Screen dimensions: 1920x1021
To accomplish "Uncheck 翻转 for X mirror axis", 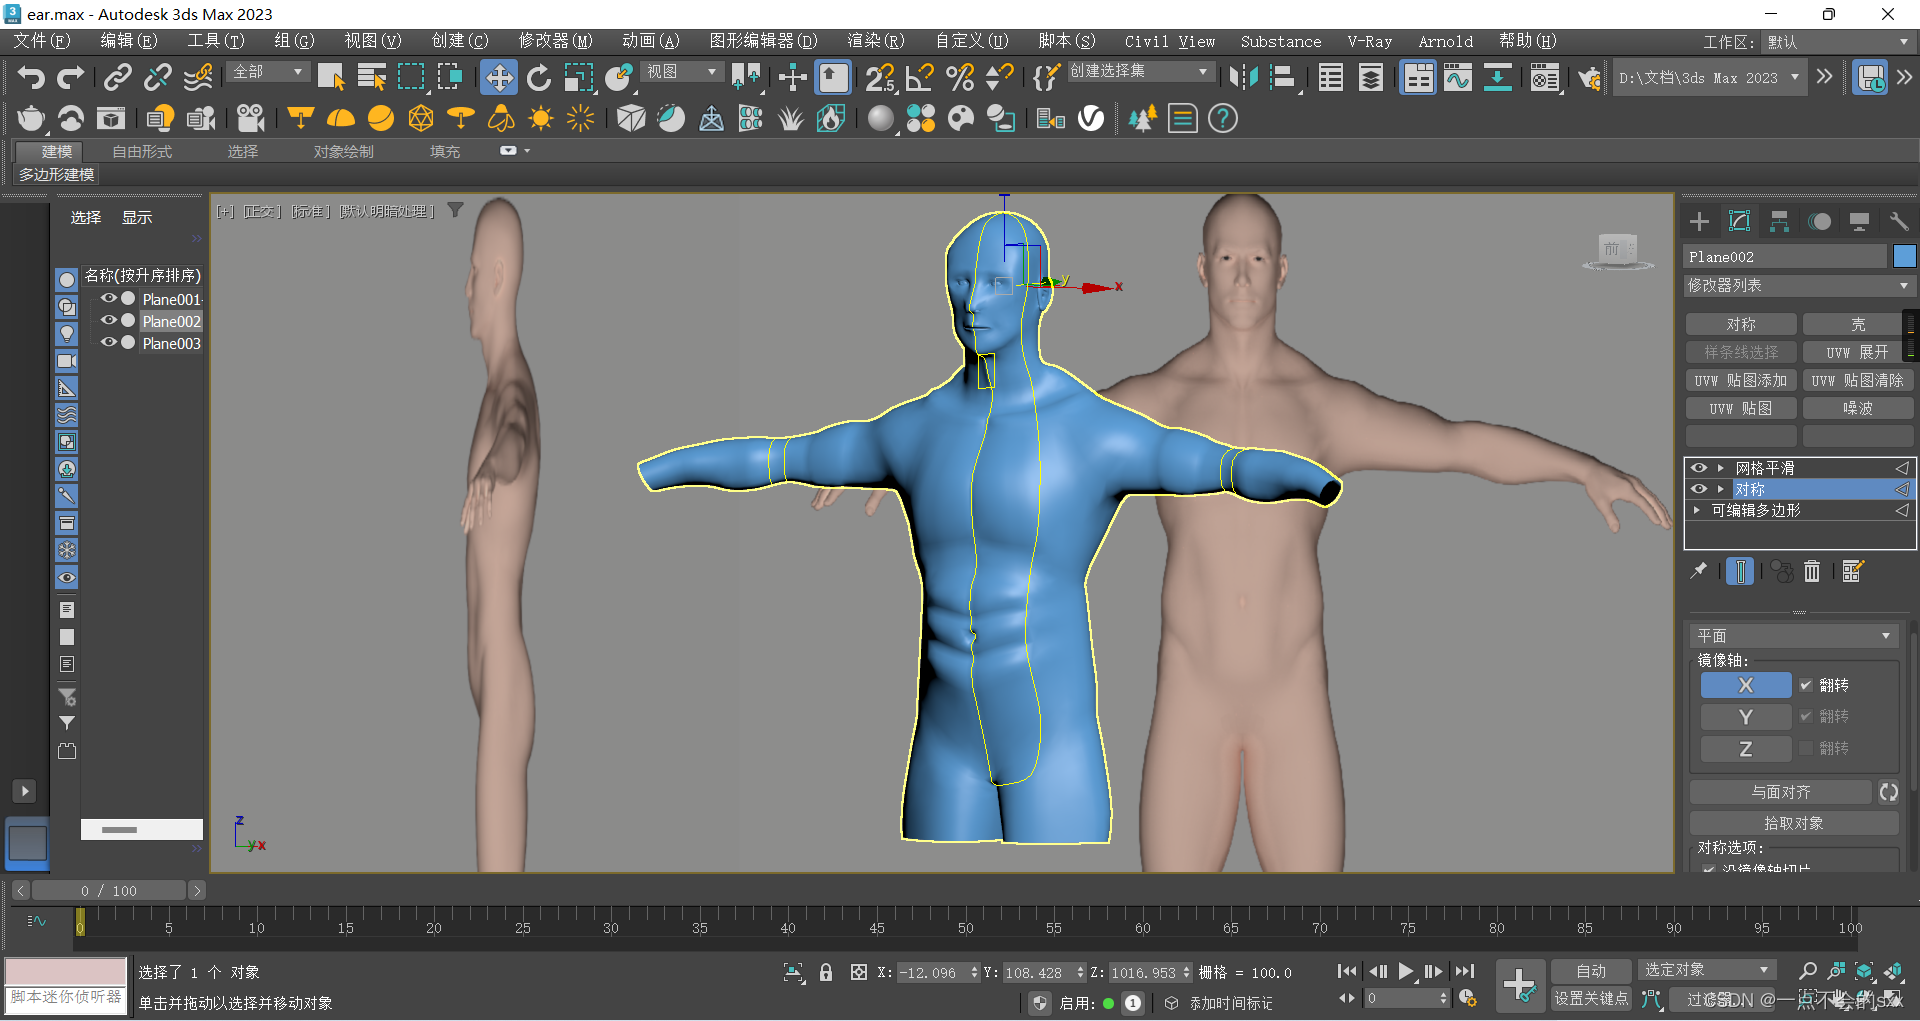I will tap(1806, 685).
